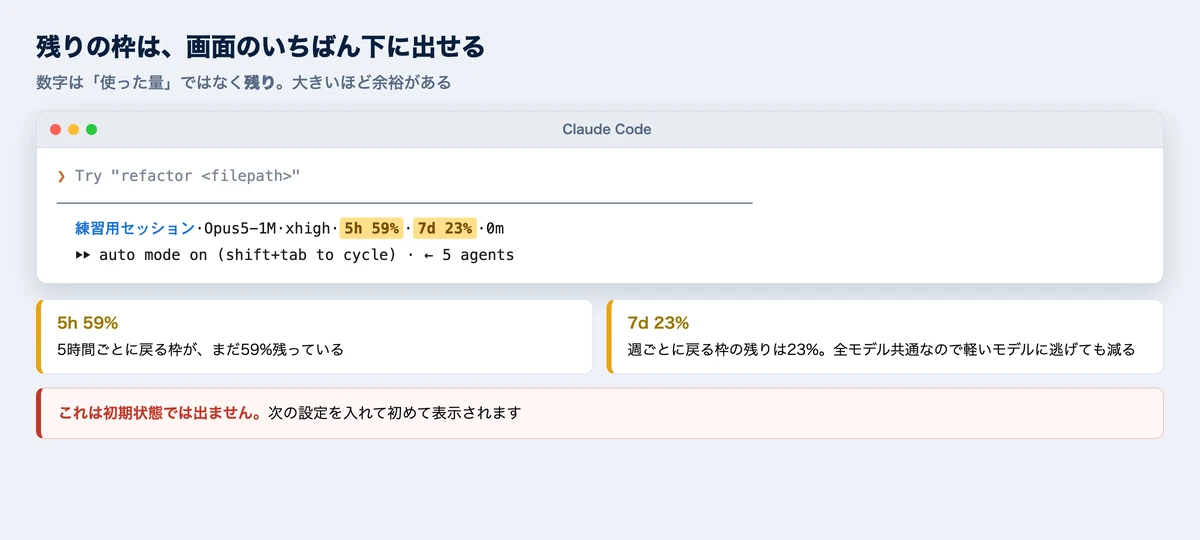1200x540 pixels.
Task: Click the Claude Code window title
Action: pyautogui.click(x=607, y=130)
